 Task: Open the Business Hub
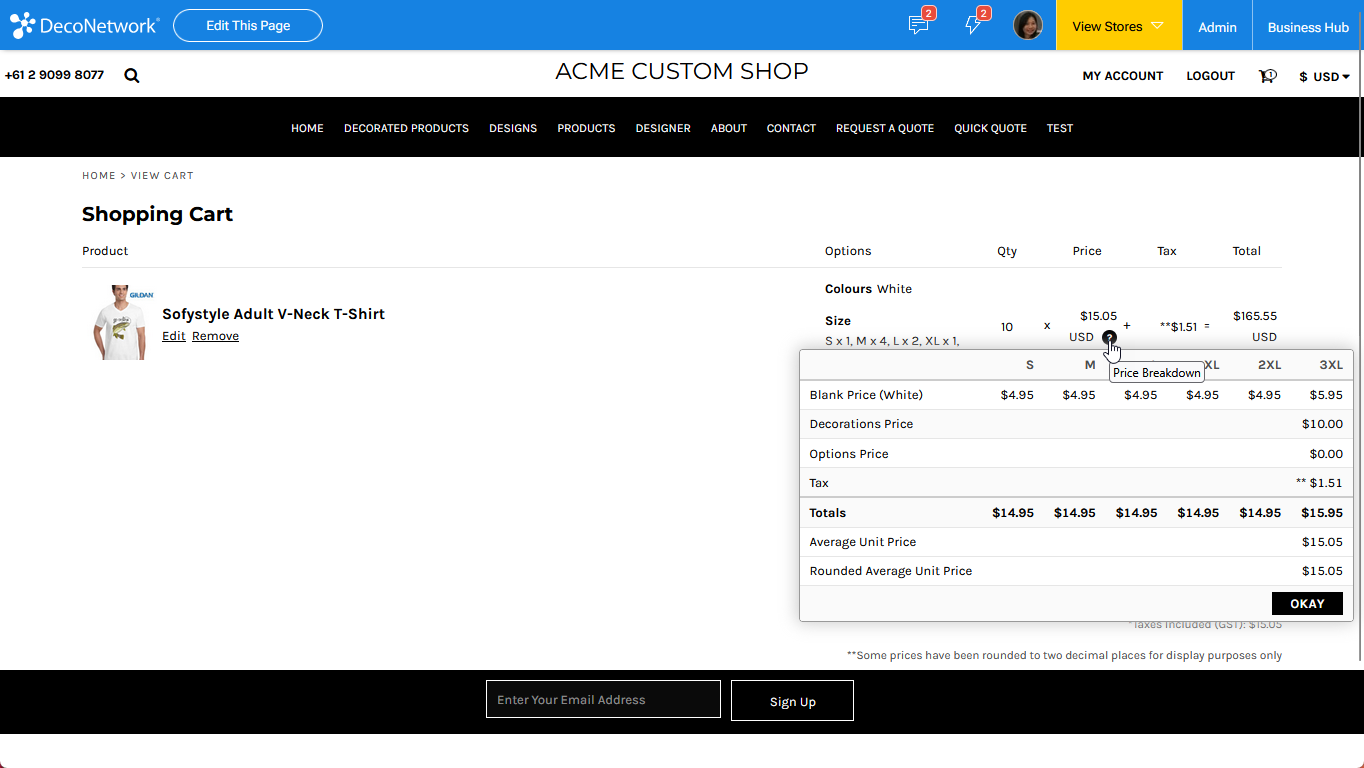1308,26
